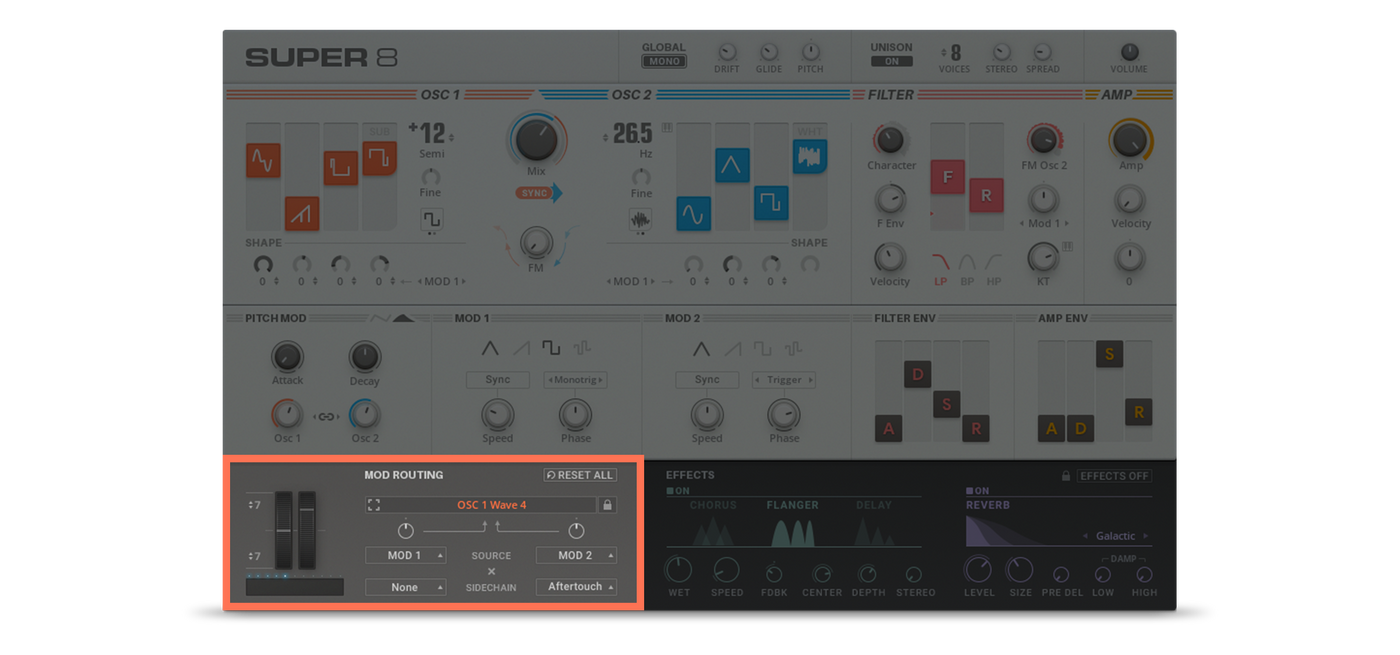Screen dimensions: 1400x655
Task: Click OSC 2 noise waveform icon below Fine
Action: pos(640,220)
